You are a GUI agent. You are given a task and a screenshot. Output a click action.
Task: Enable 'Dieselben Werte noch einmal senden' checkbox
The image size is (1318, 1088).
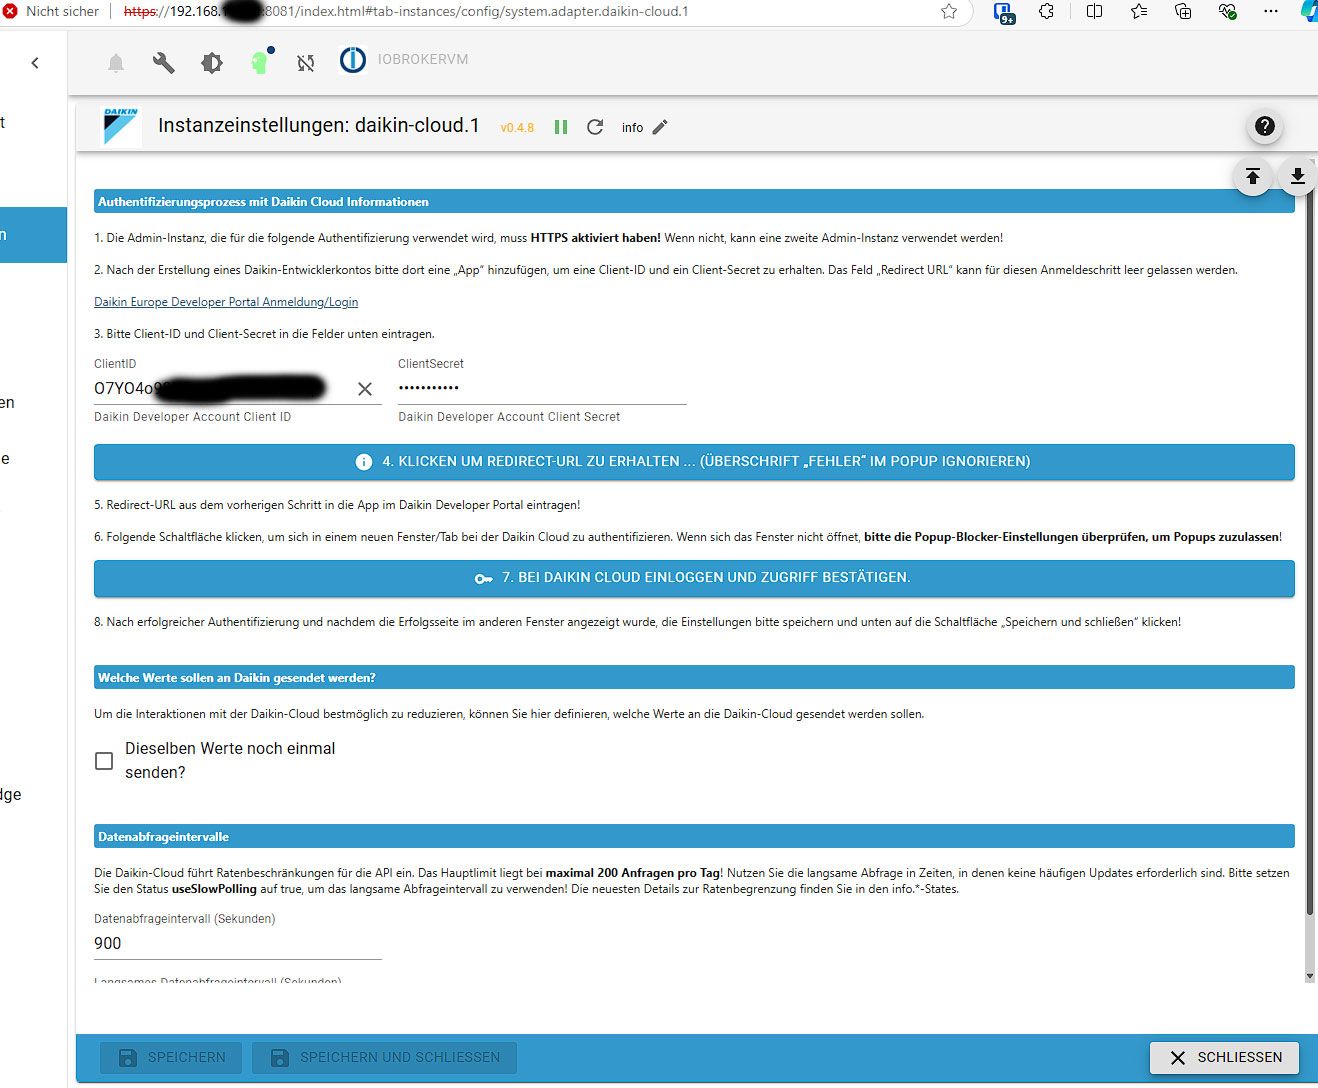click(104, 761)
